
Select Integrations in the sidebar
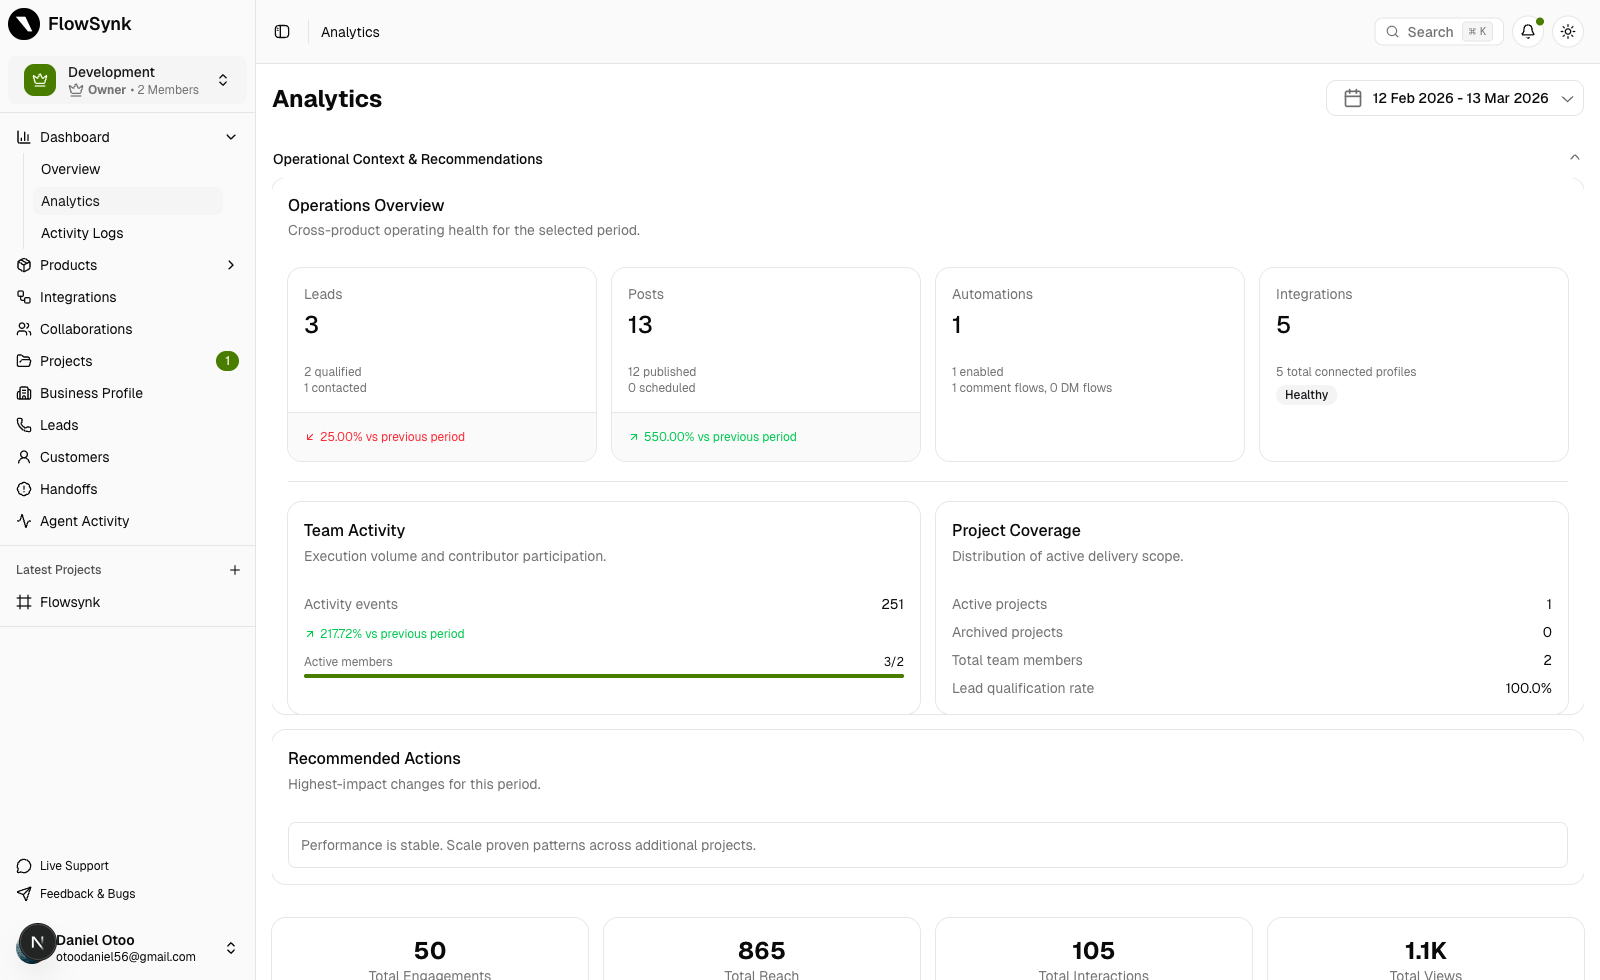pos(77,297)
